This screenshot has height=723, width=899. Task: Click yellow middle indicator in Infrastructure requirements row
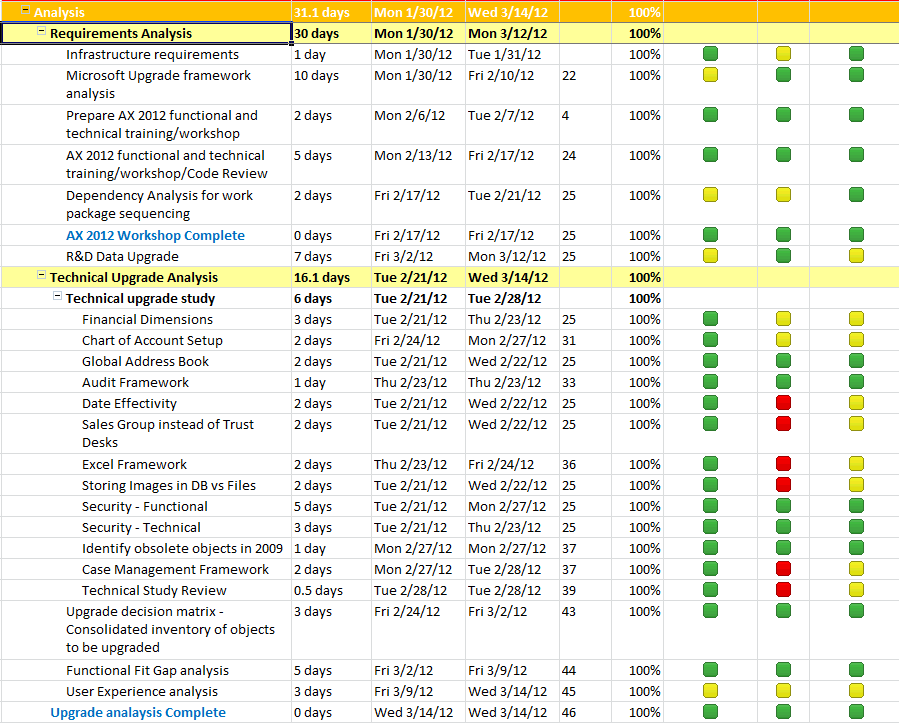(x=783, y=54)
